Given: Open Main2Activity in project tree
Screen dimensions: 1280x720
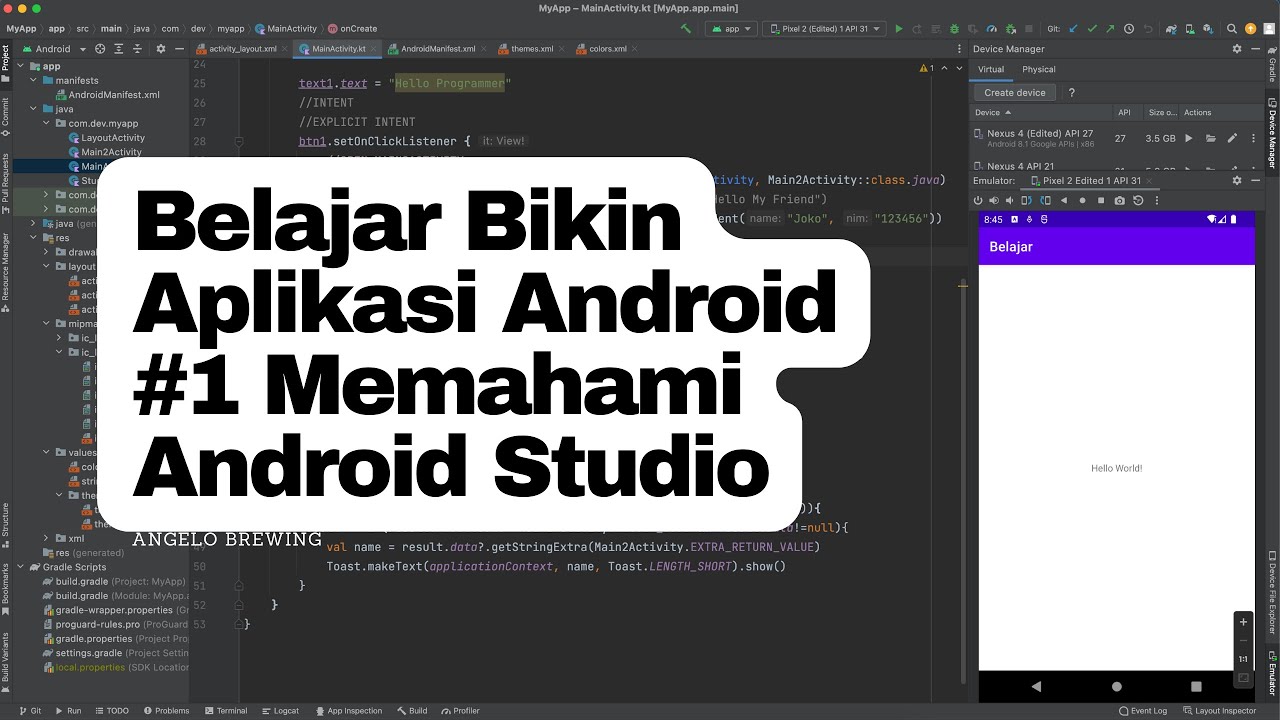Looking at the screenshot, I should [x=105, y=152].
